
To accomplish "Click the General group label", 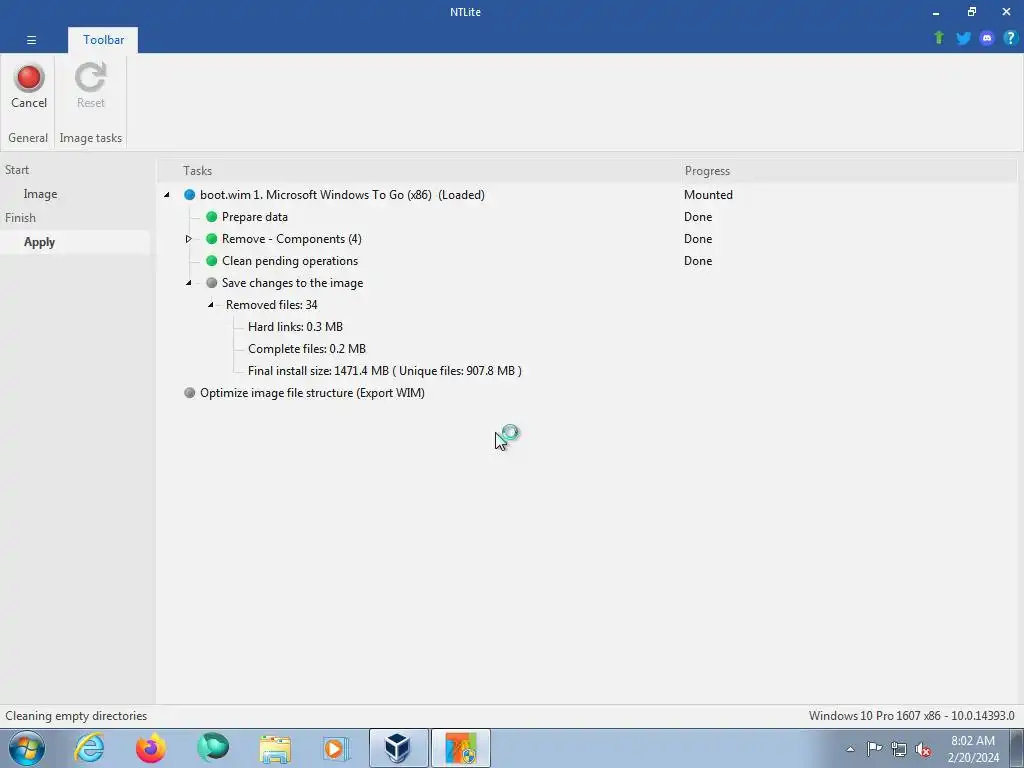I will pos(28,138).
